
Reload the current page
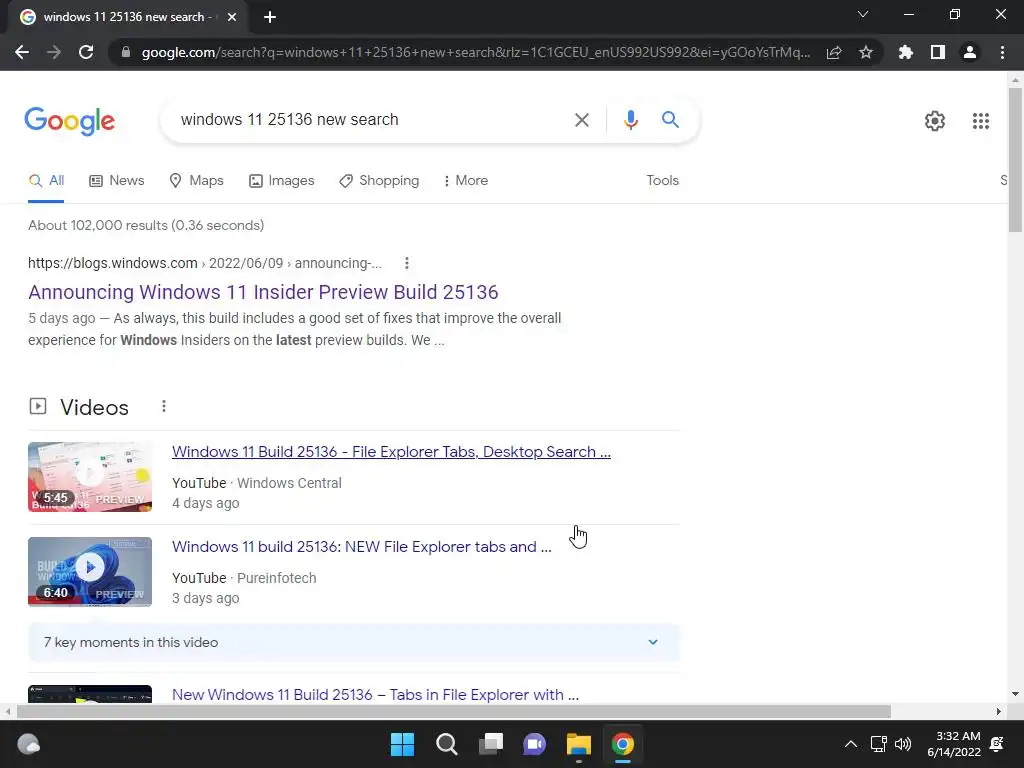pyautogui.click(x=86, y=52)
